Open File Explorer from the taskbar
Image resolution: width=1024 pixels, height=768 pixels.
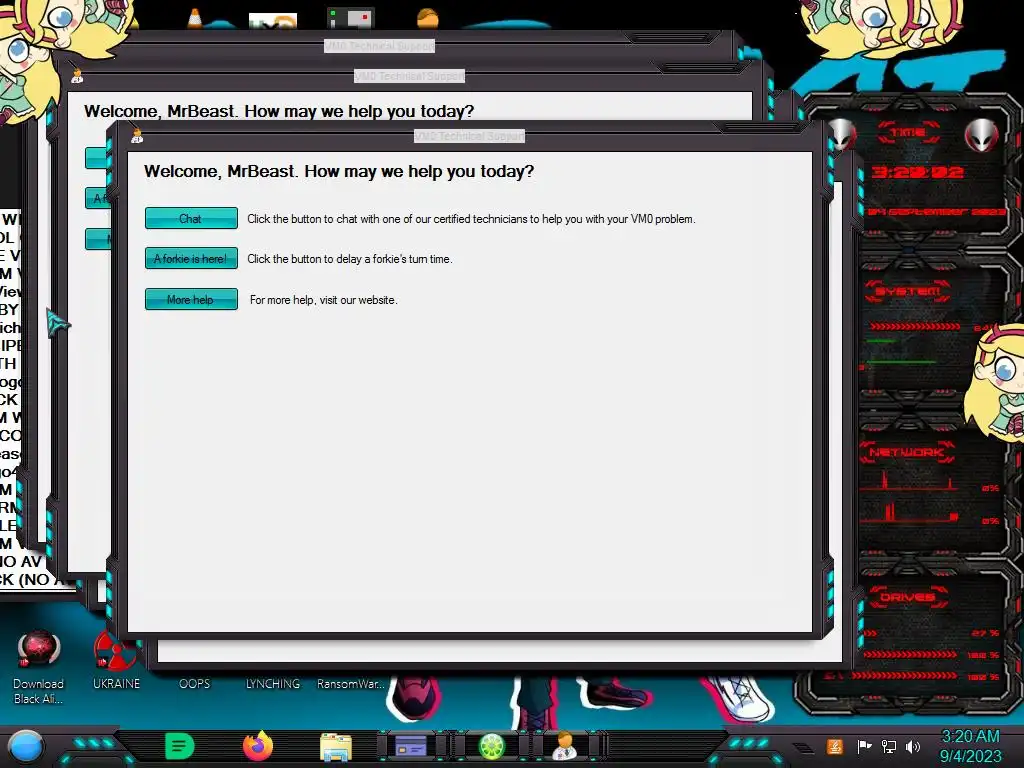(x=336, y=746)
